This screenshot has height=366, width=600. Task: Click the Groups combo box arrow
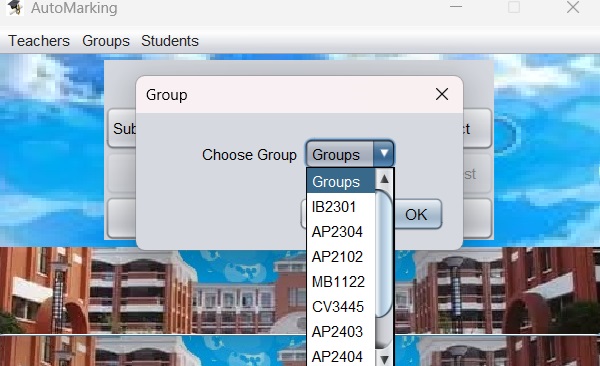[384, 154]
